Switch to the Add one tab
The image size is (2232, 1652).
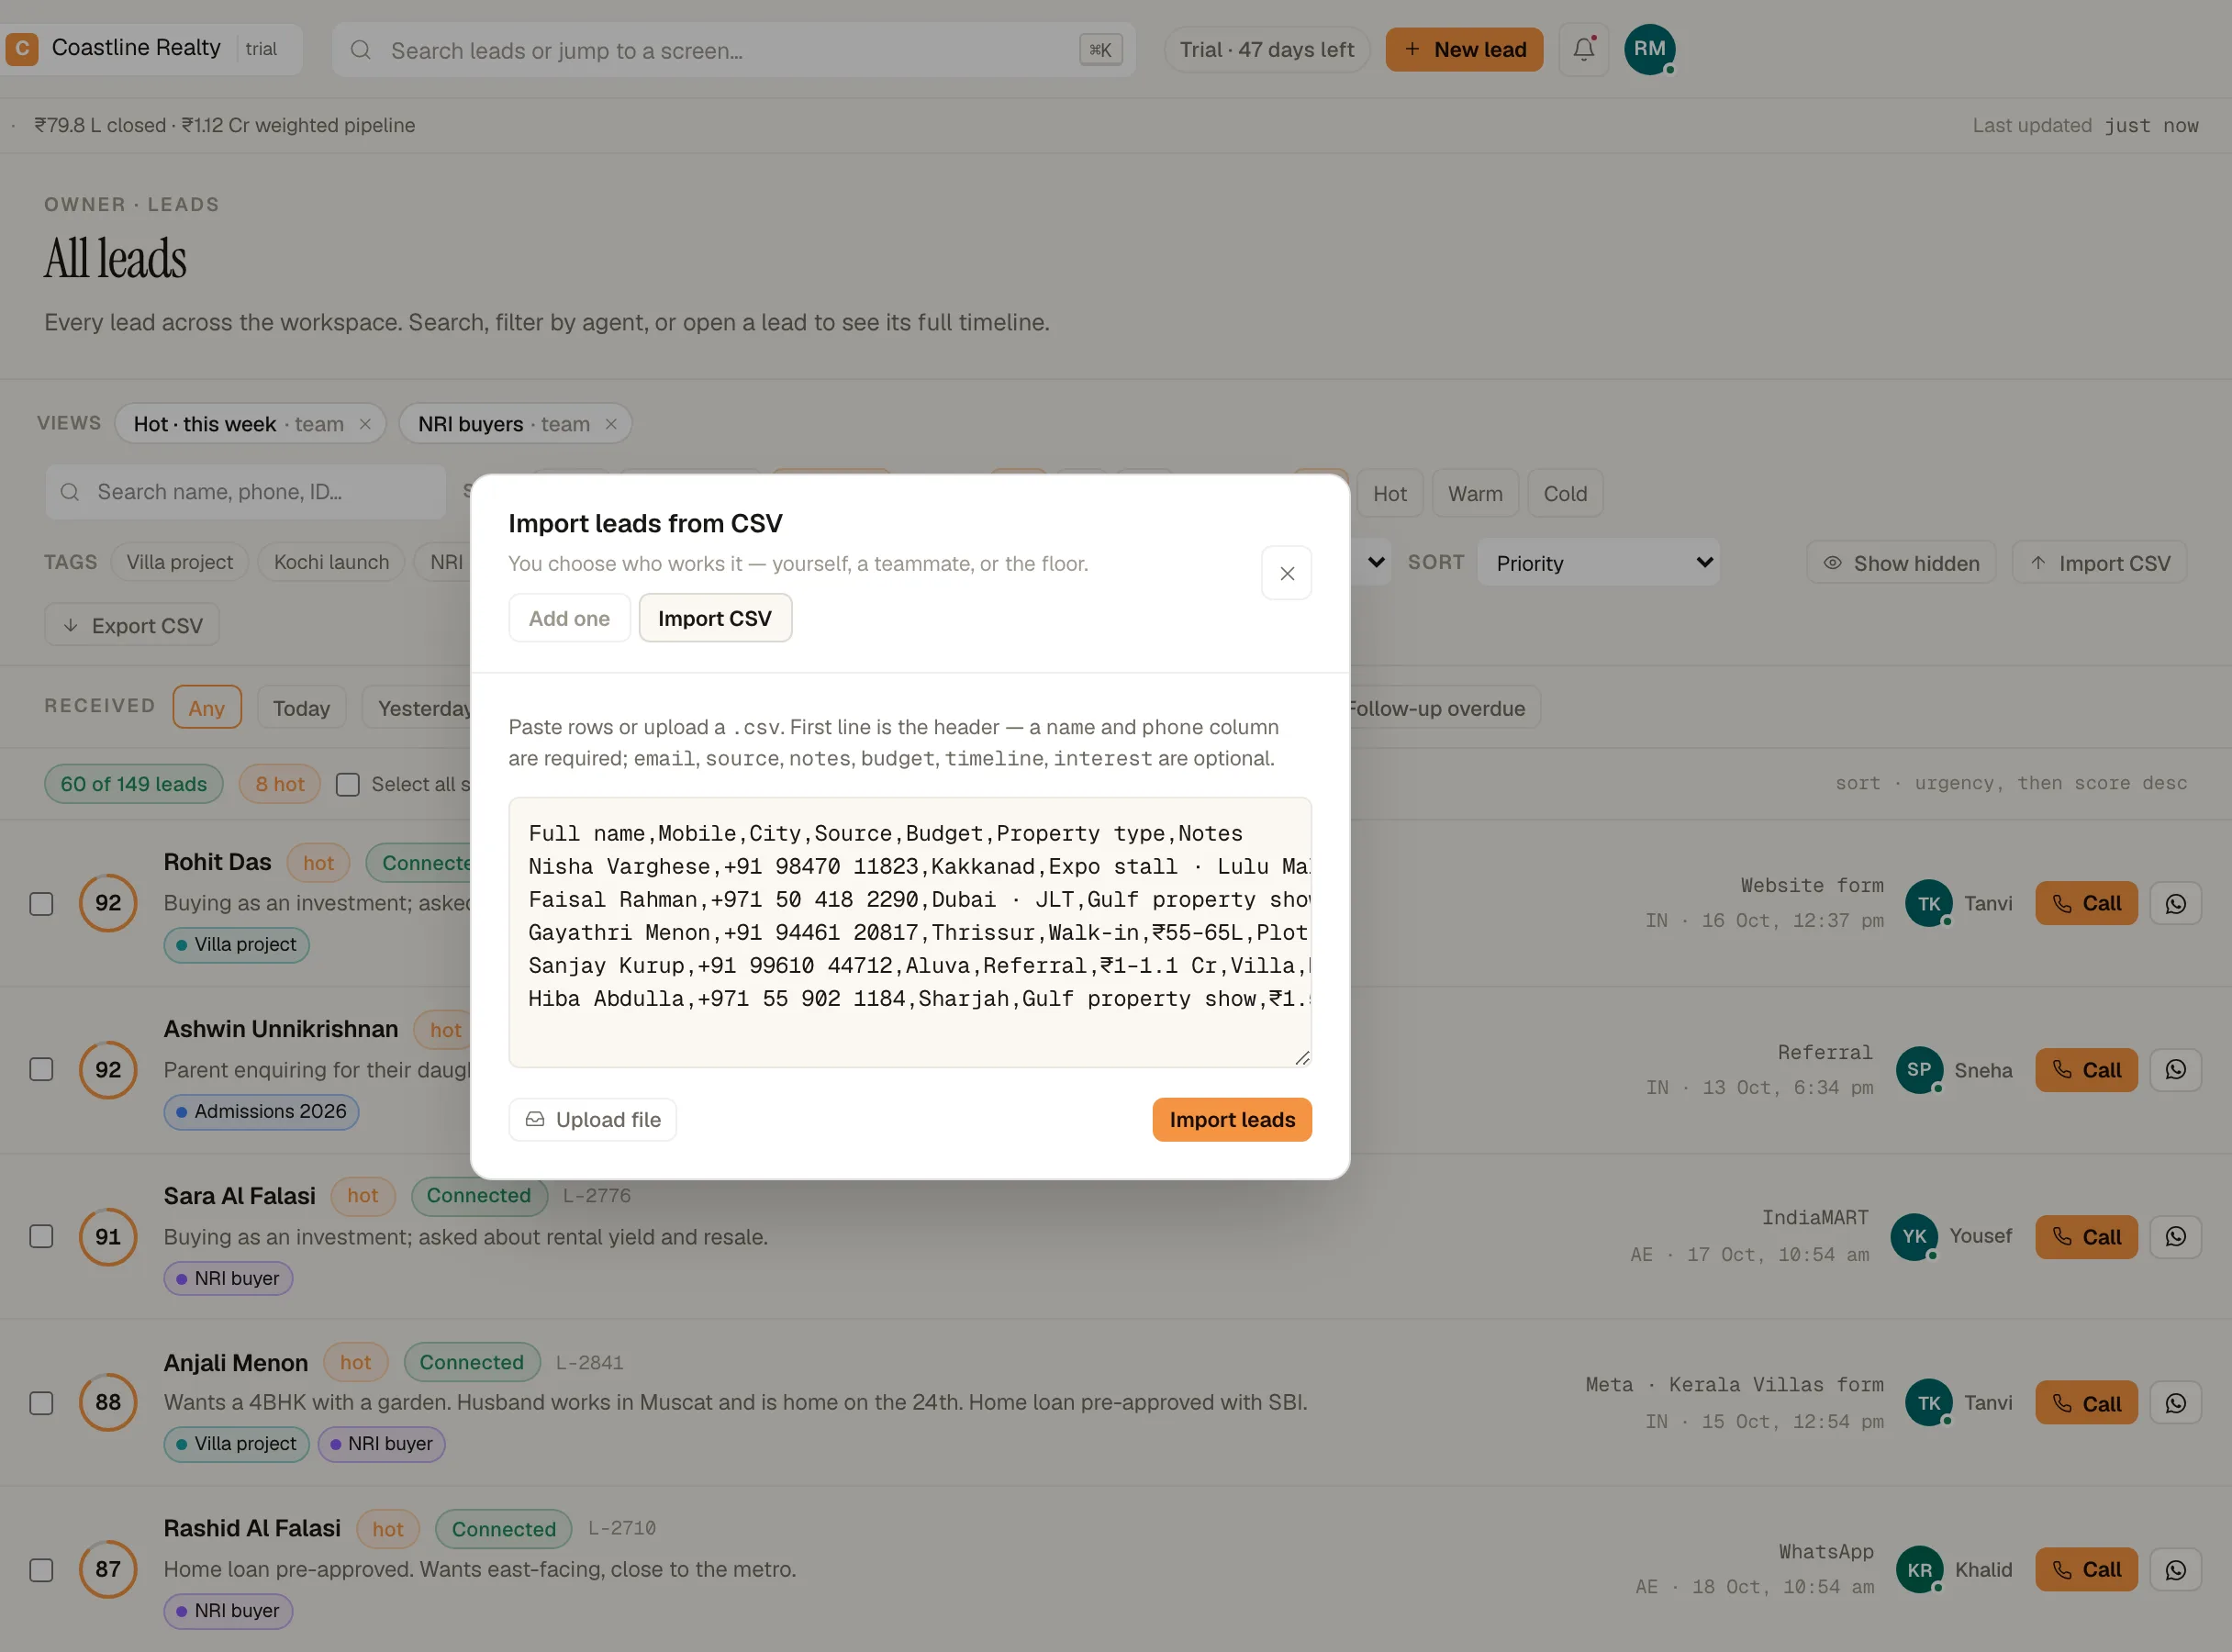coord(569,618)
